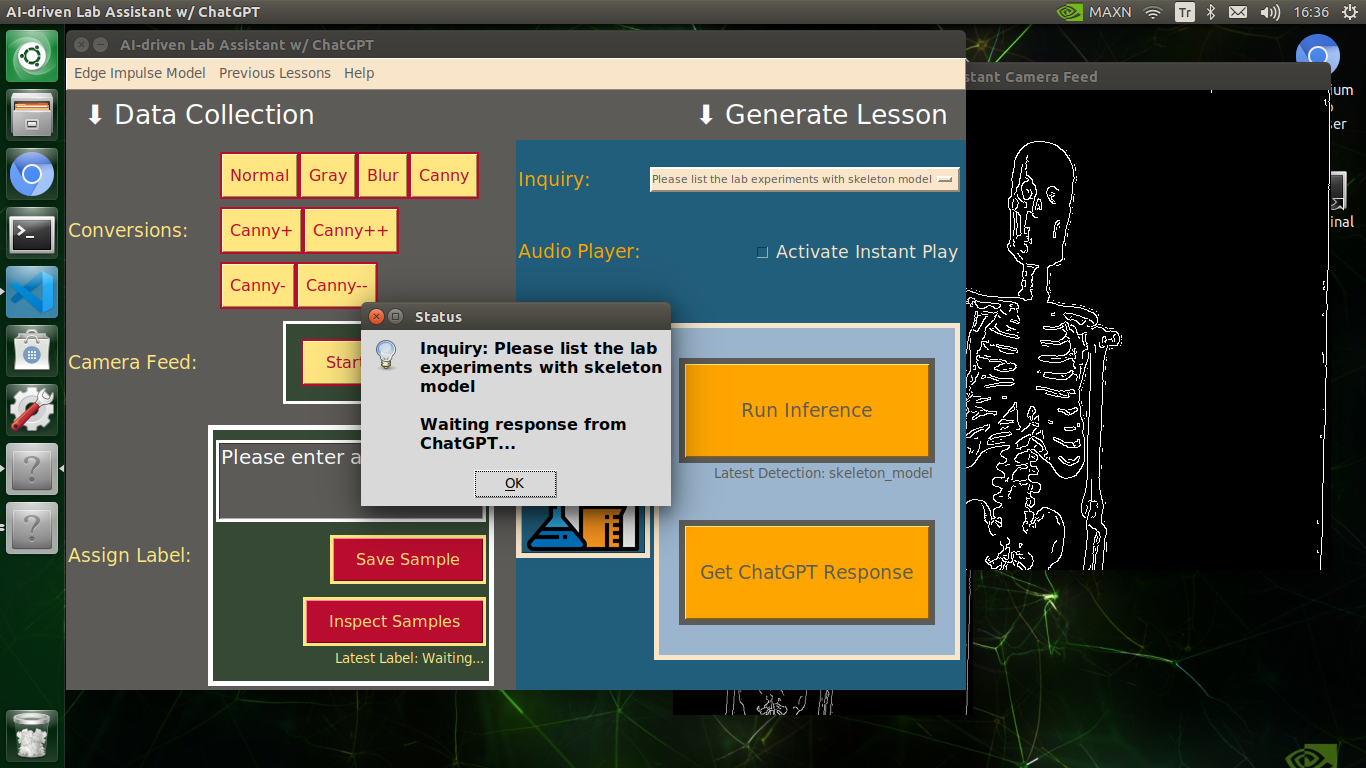Click the Camera Feed label
1366x768 pixels.
point(133,362)
